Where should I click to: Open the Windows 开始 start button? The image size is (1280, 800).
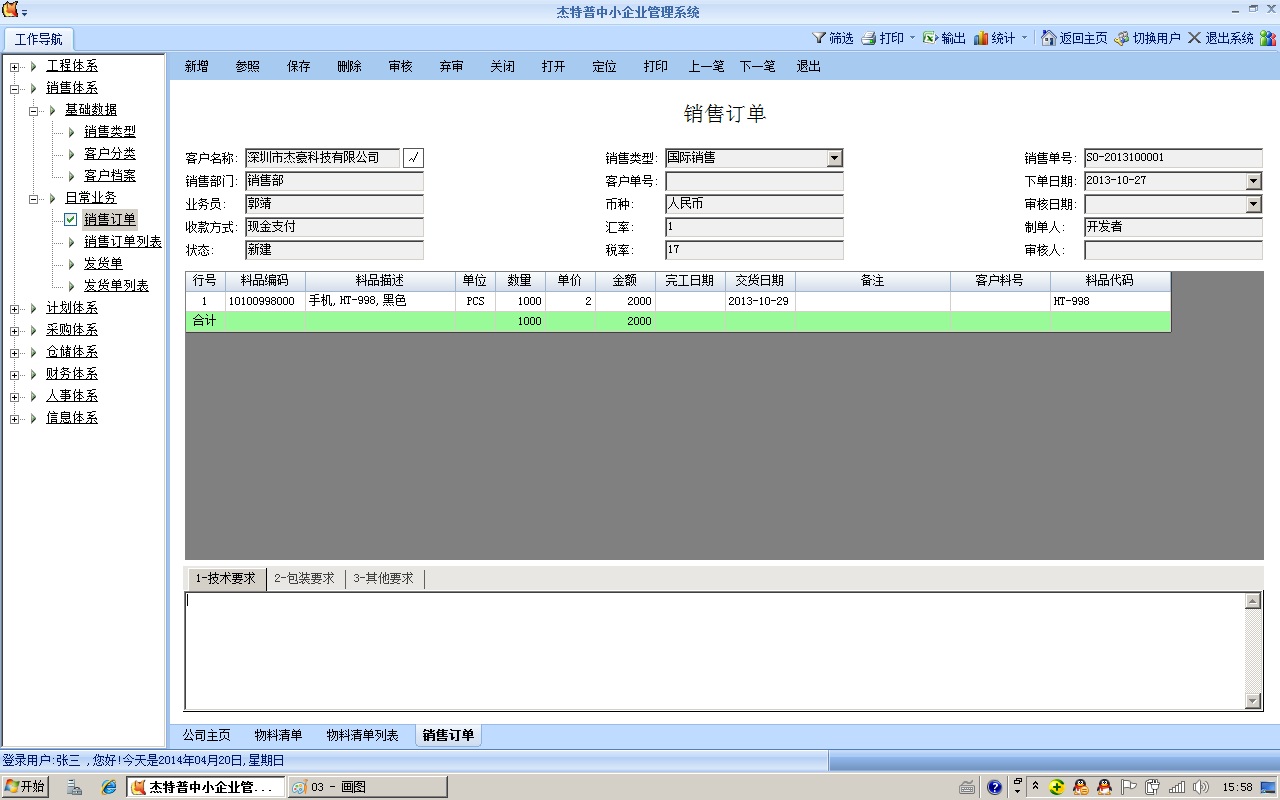24,786
